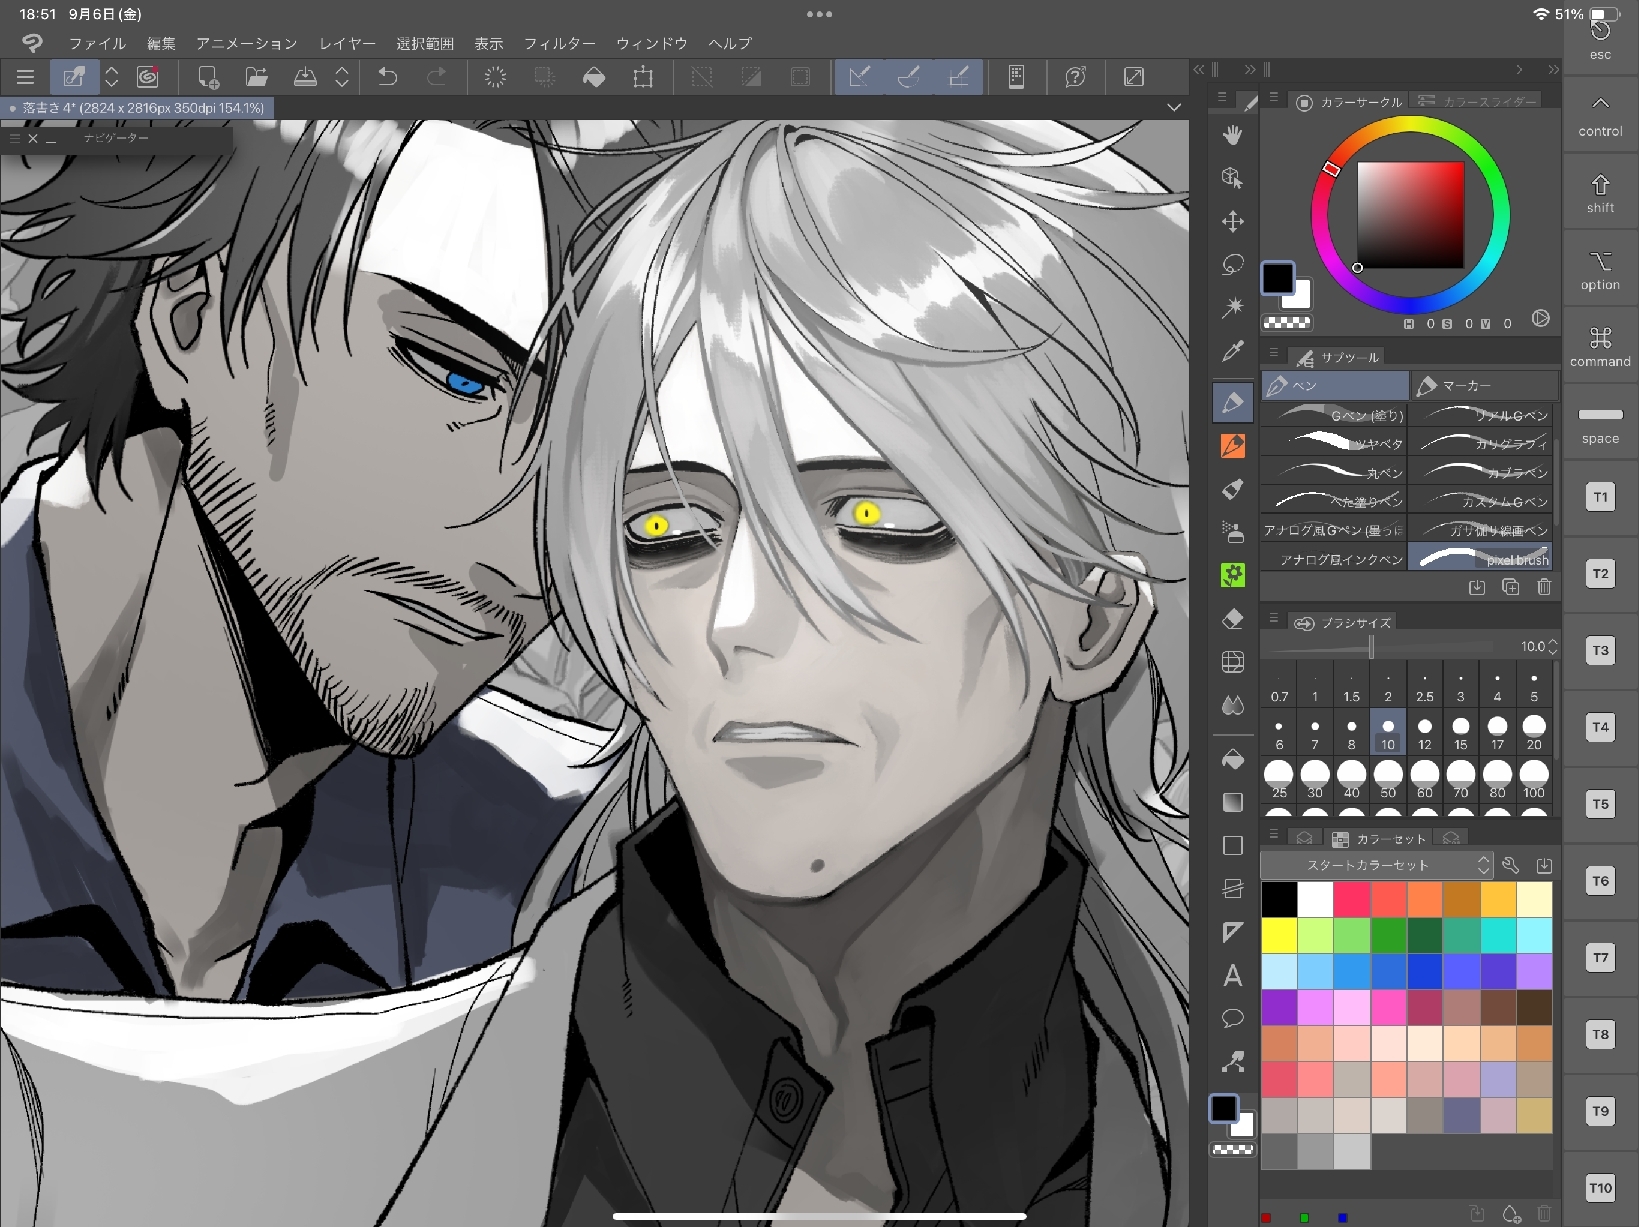Viewport: 1639px width, 1227px height.
Task: Select the 丸ペン sub tool
Action: tap(1334, 472)
